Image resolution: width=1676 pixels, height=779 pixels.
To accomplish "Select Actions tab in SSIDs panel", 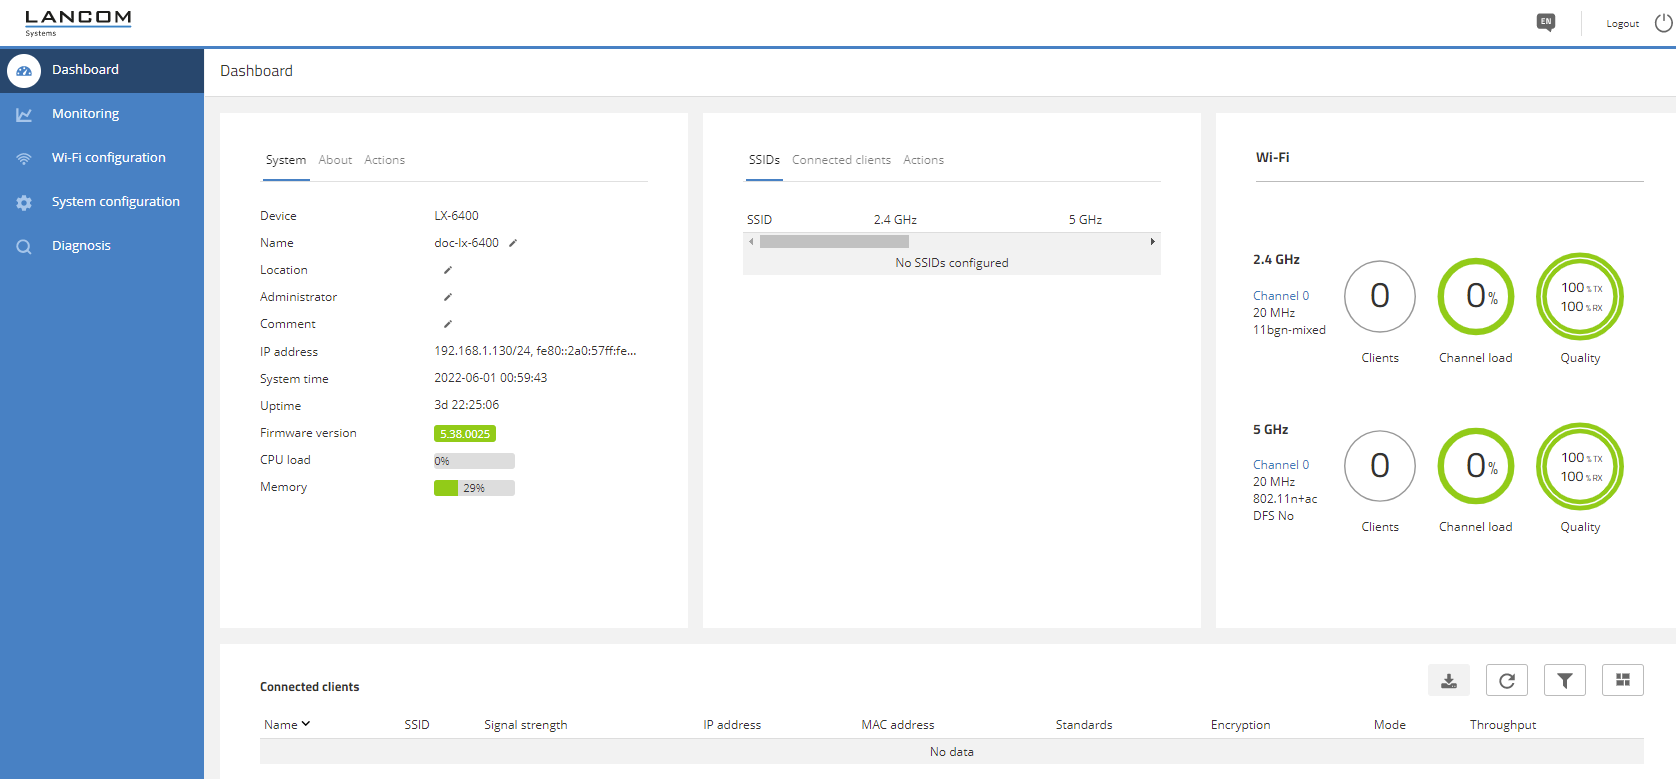I will coord(923,160).
